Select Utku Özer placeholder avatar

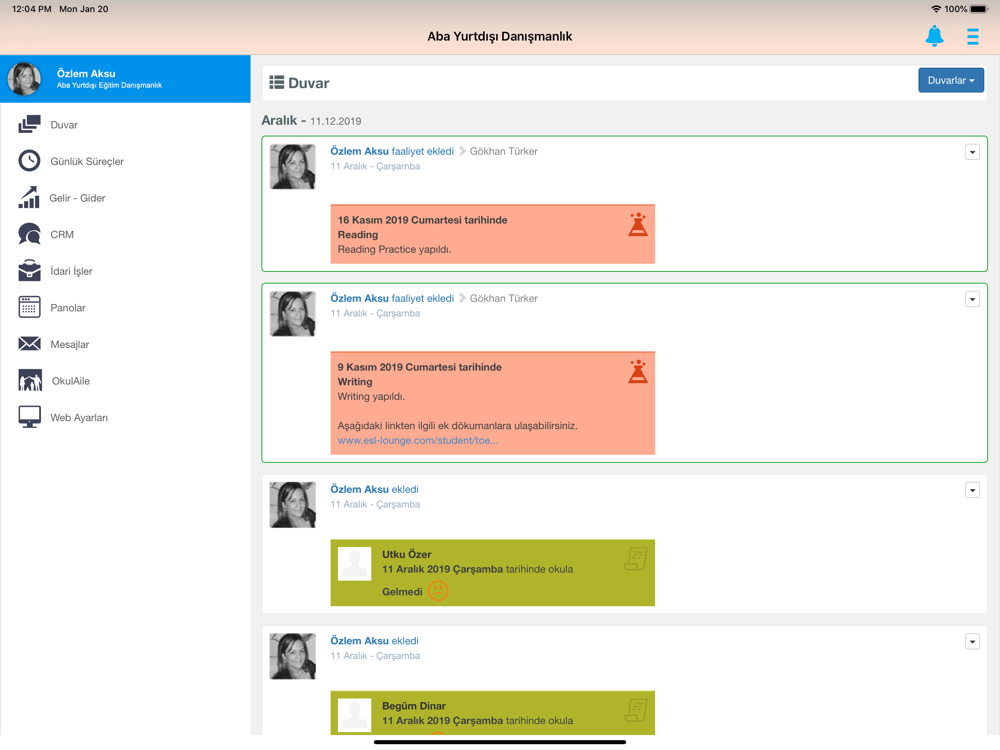(x=354, y=563)
